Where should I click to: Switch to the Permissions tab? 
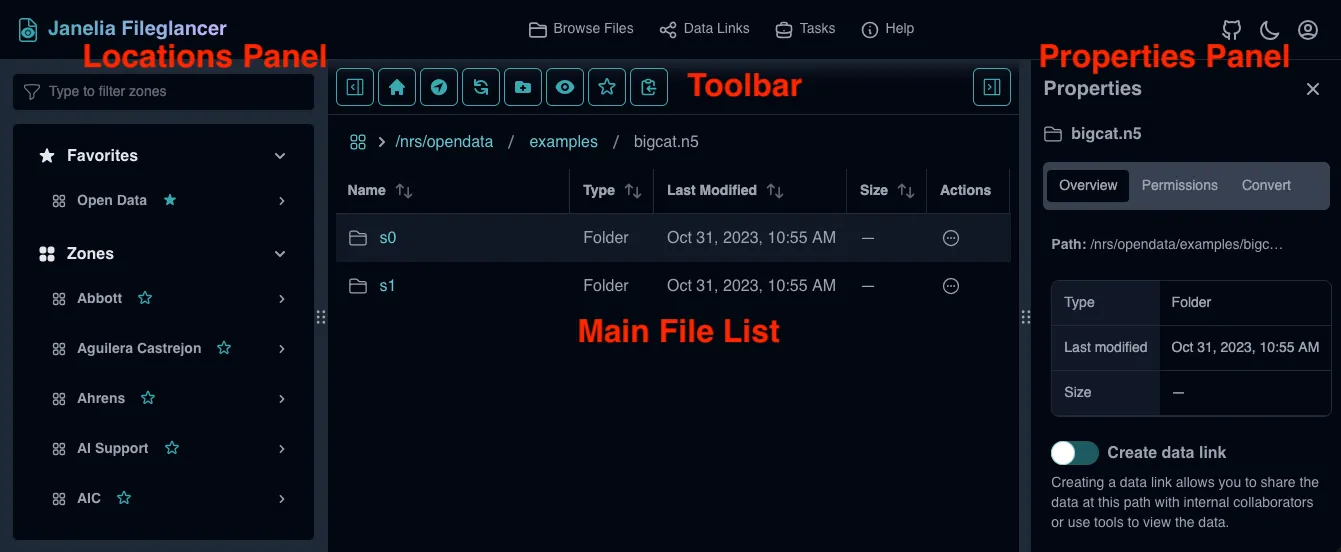tap(1179, 185)
